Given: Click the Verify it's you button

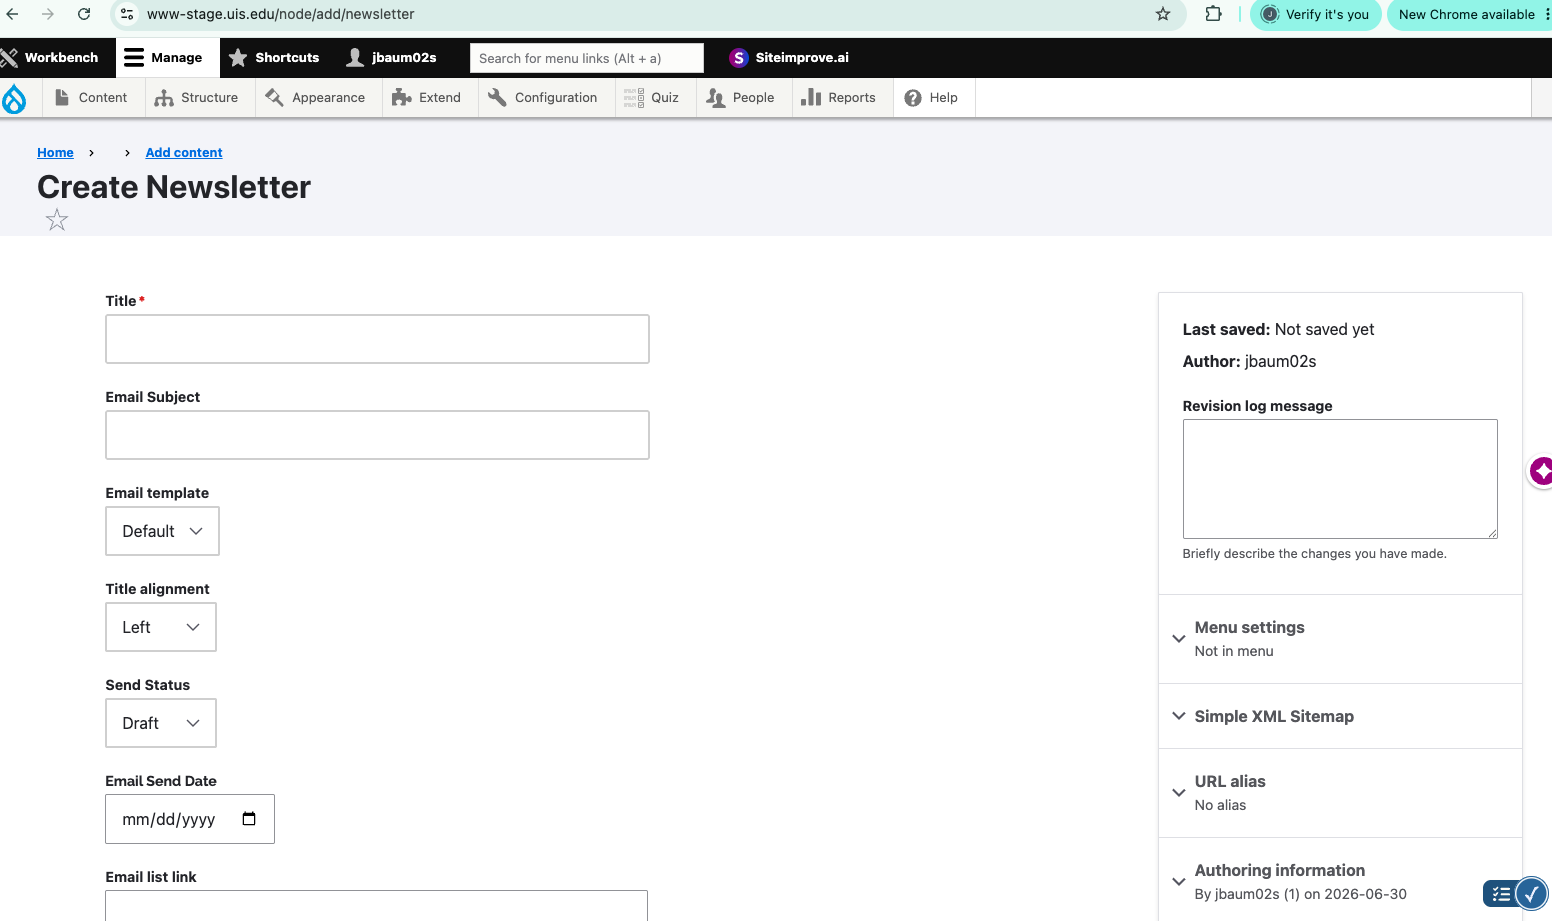Looking at the screenshot, I should click(1316, 14).
